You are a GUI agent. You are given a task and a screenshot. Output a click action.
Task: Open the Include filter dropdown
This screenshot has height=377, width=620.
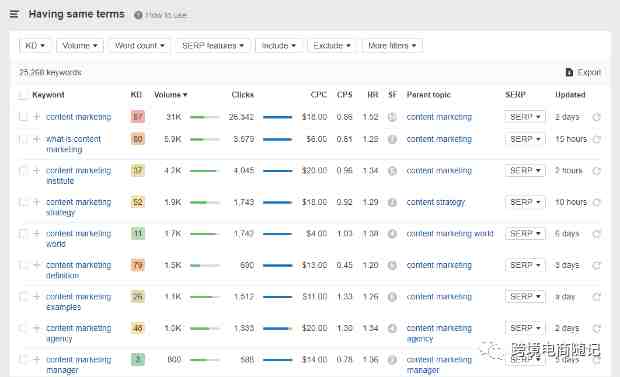pos(279,45)
